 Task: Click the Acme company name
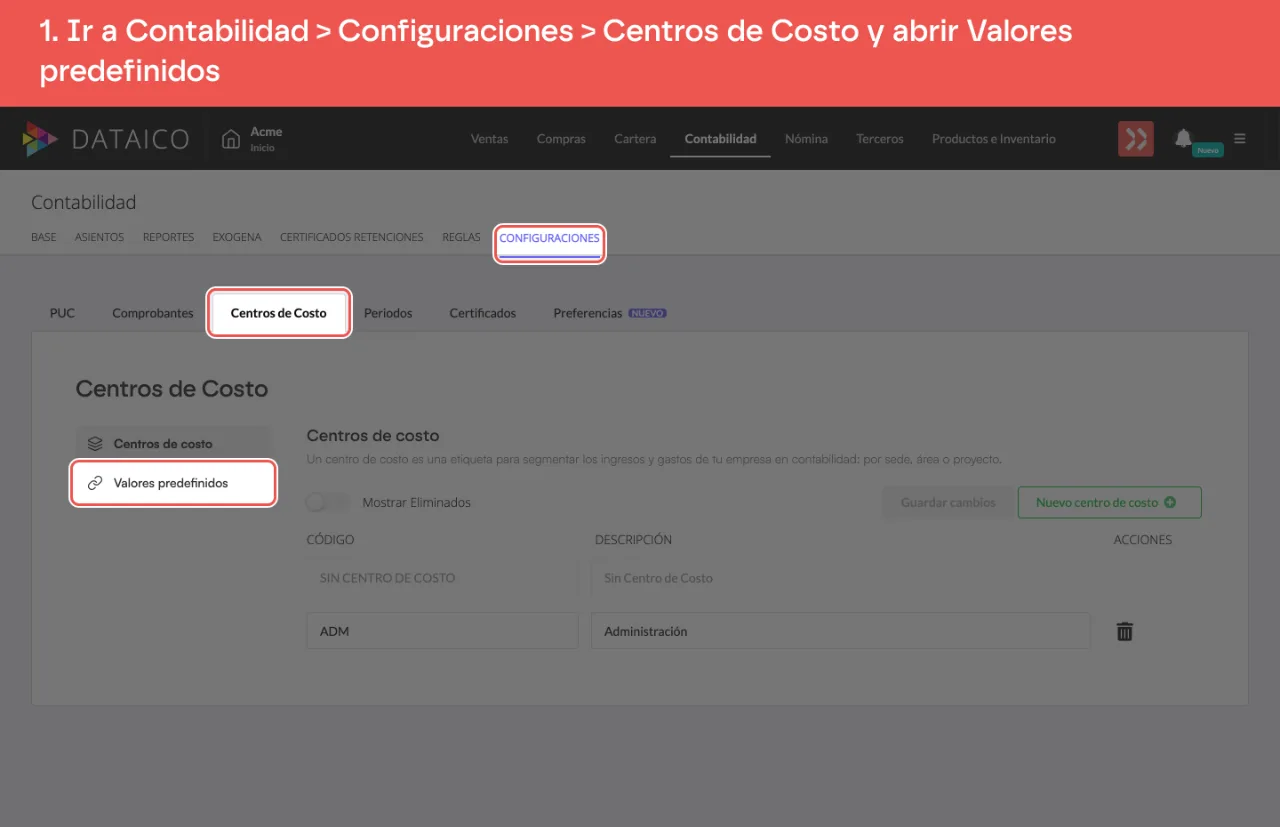[266, 132]
